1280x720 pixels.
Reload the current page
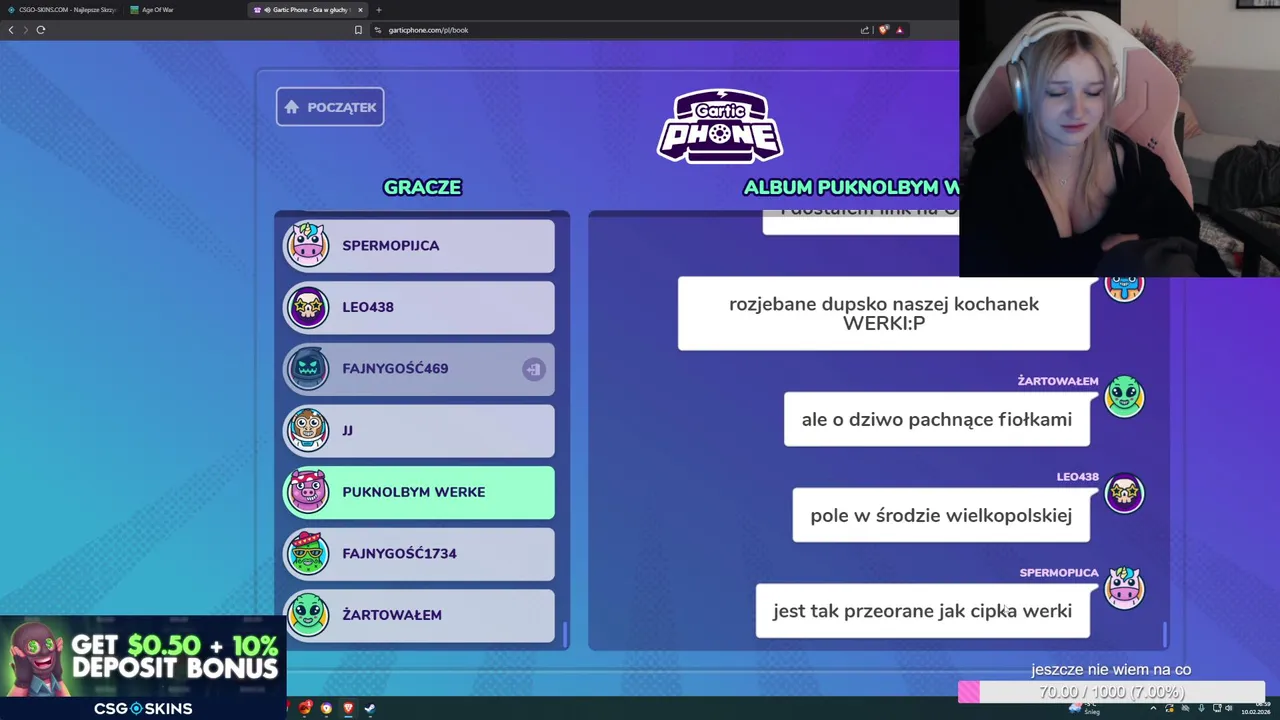pos(41,30)
